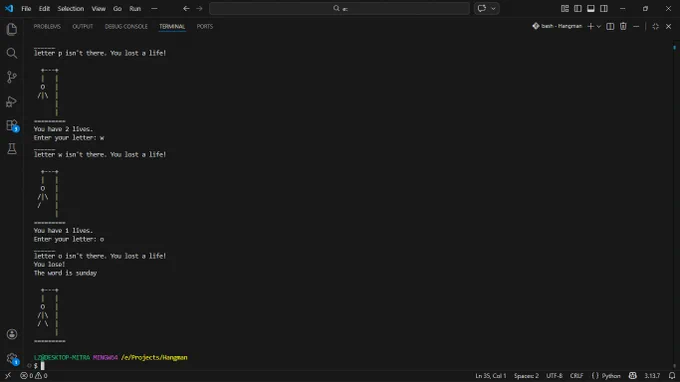Click text 'You have 2 lives.'

point(63,129)
